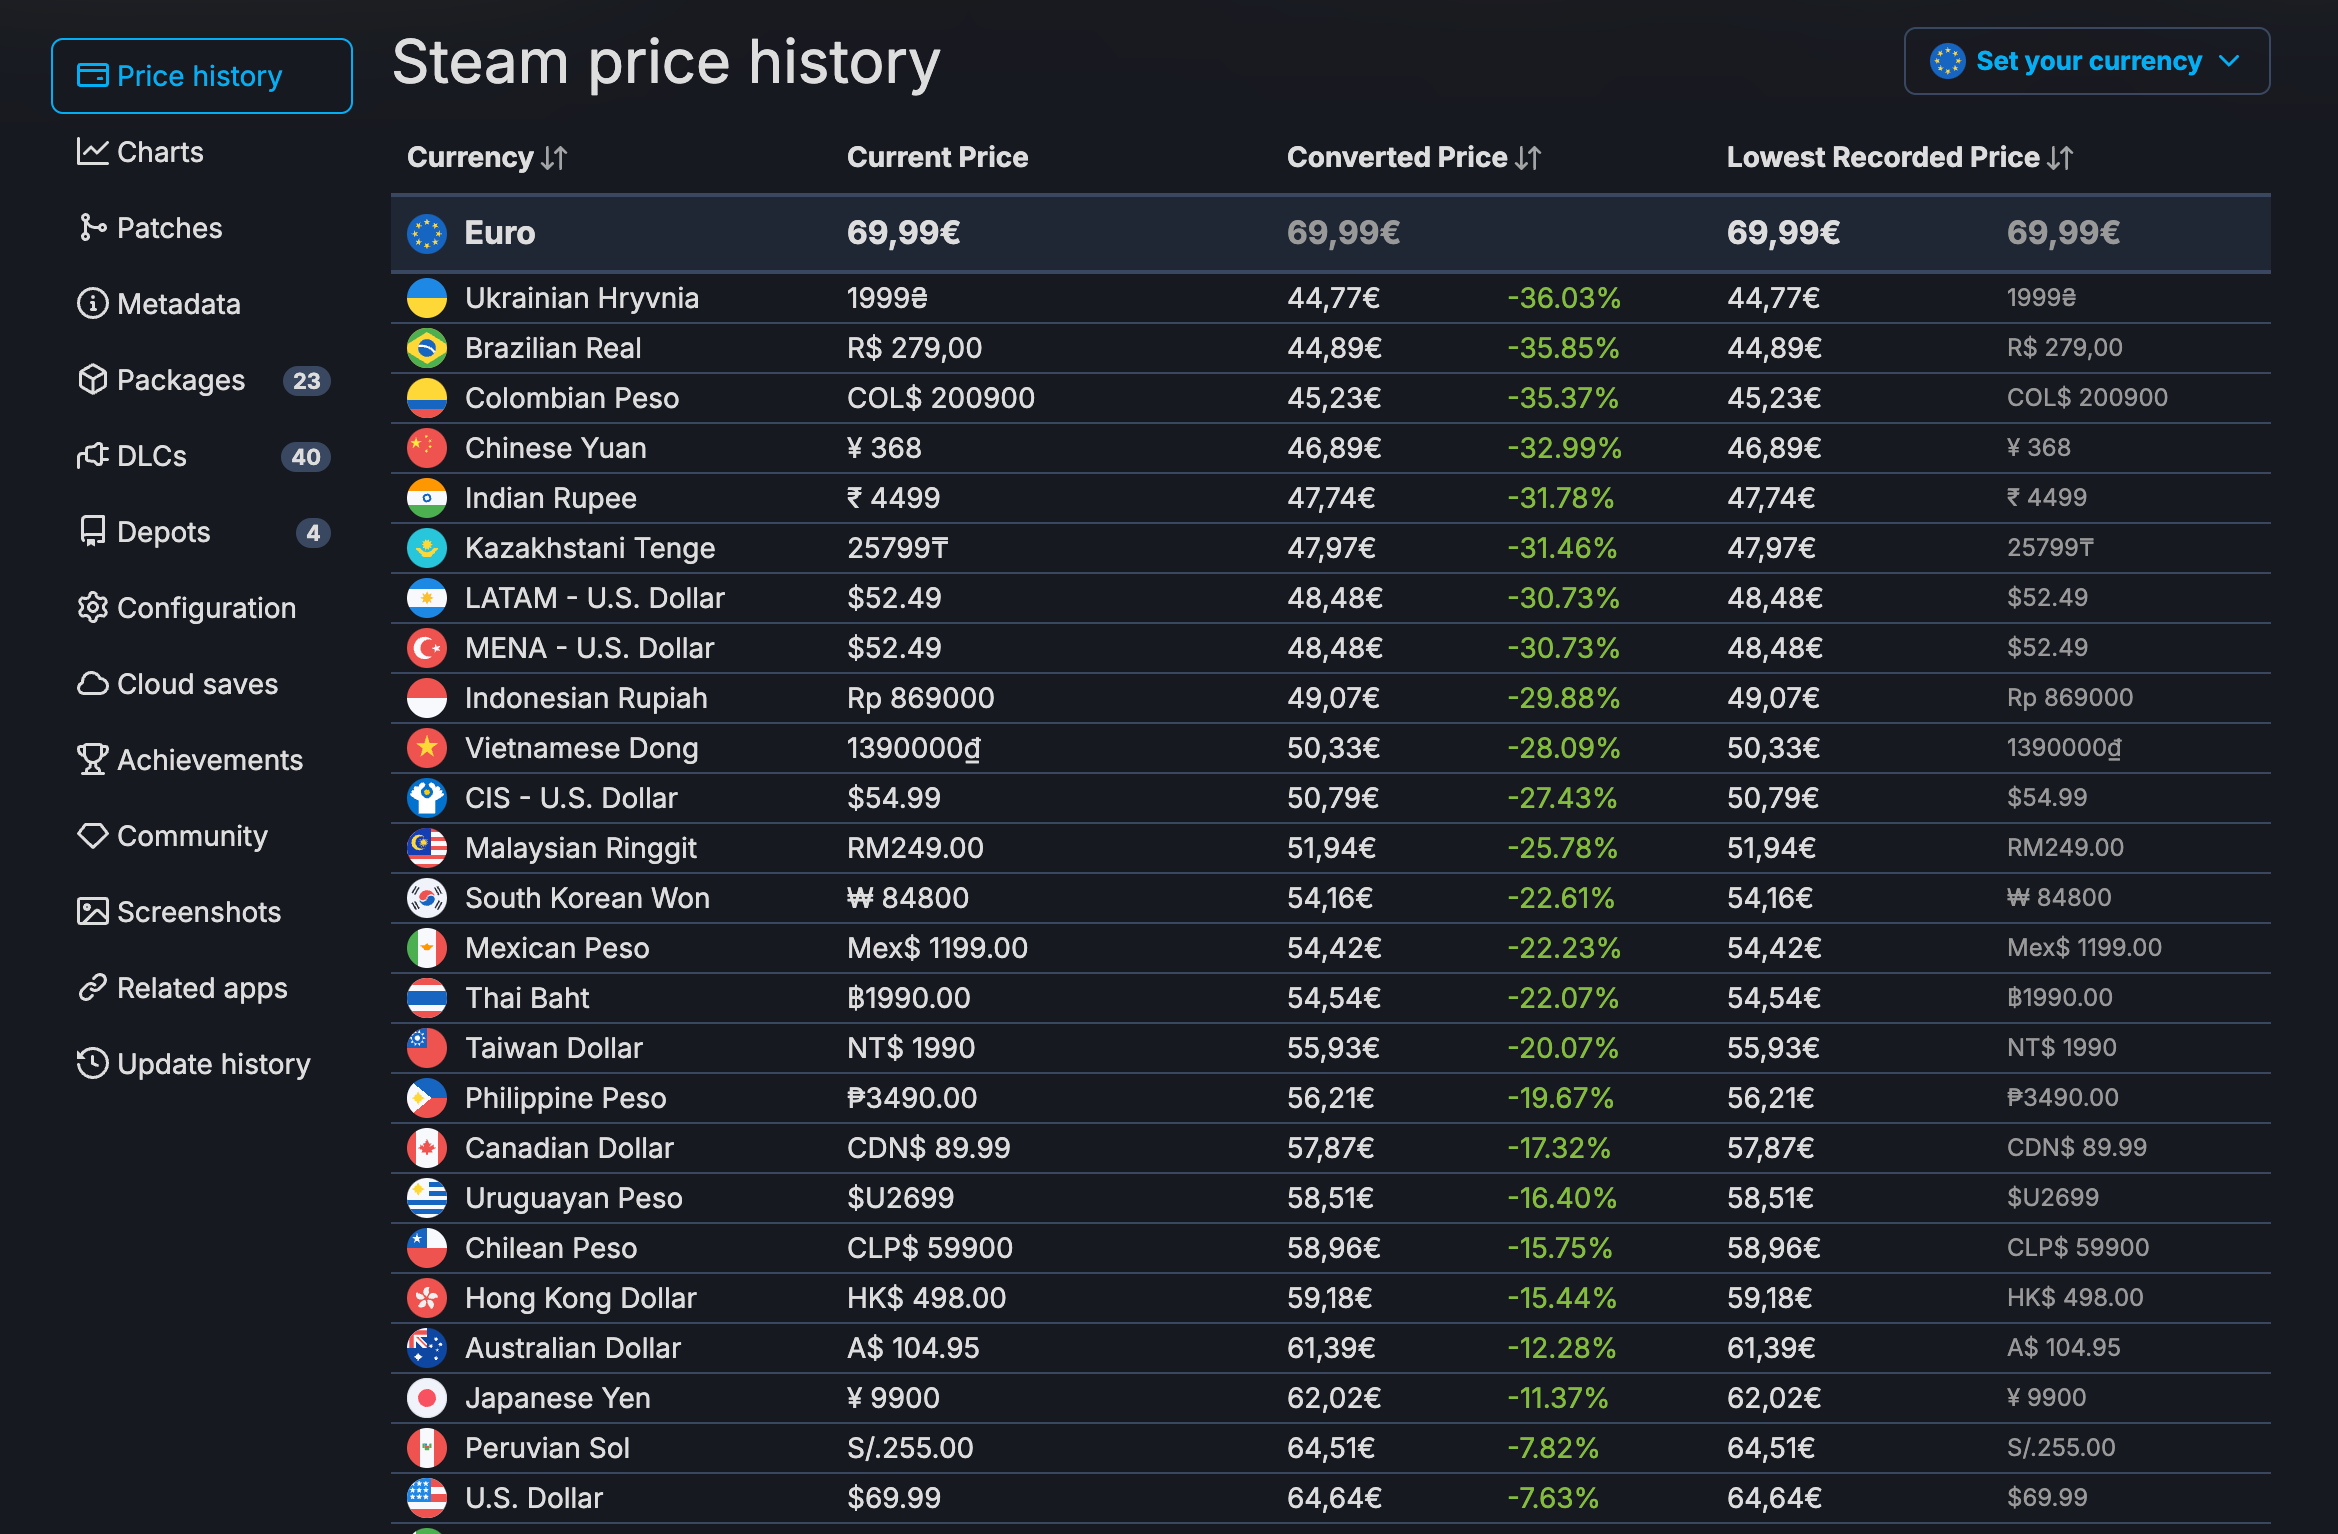The height and width of the screenshot is (1534, 2338).
Task: Toggle sorting on the Lowest Recorded Price column
Action: click(x=2060, y=158)
